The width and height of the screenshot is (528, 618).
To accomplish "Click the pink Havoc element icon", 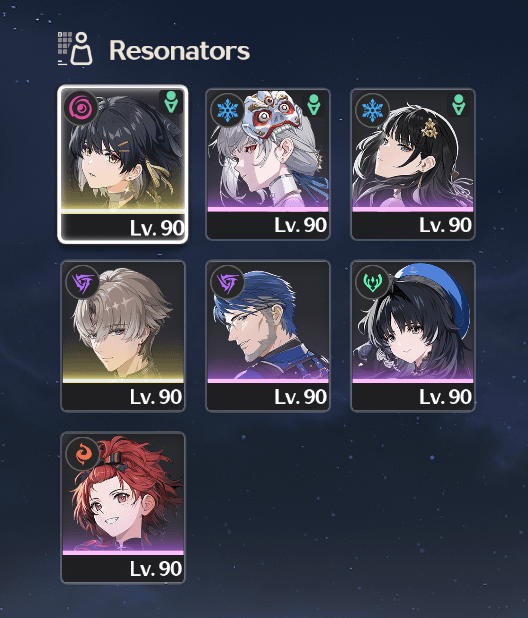I will [81, 108].
